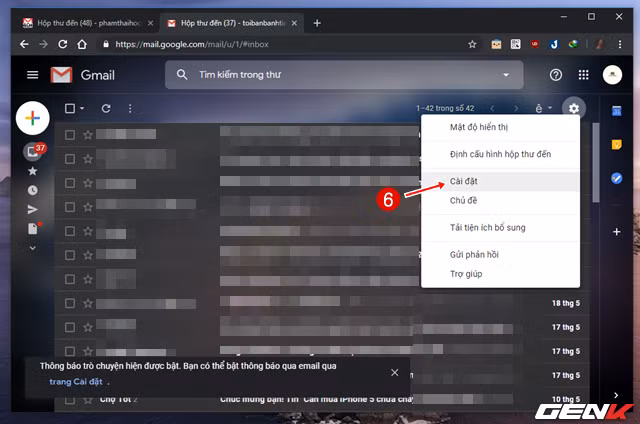Toggle the select-all checkbox in the toolbar

[69, 108]
